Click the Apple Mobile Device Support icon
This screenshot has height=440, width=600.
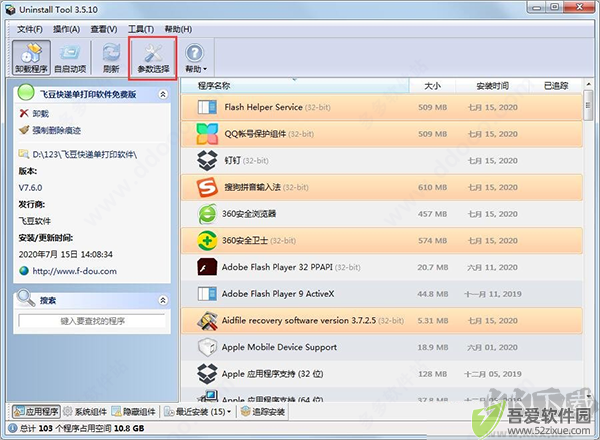point(207,347)
